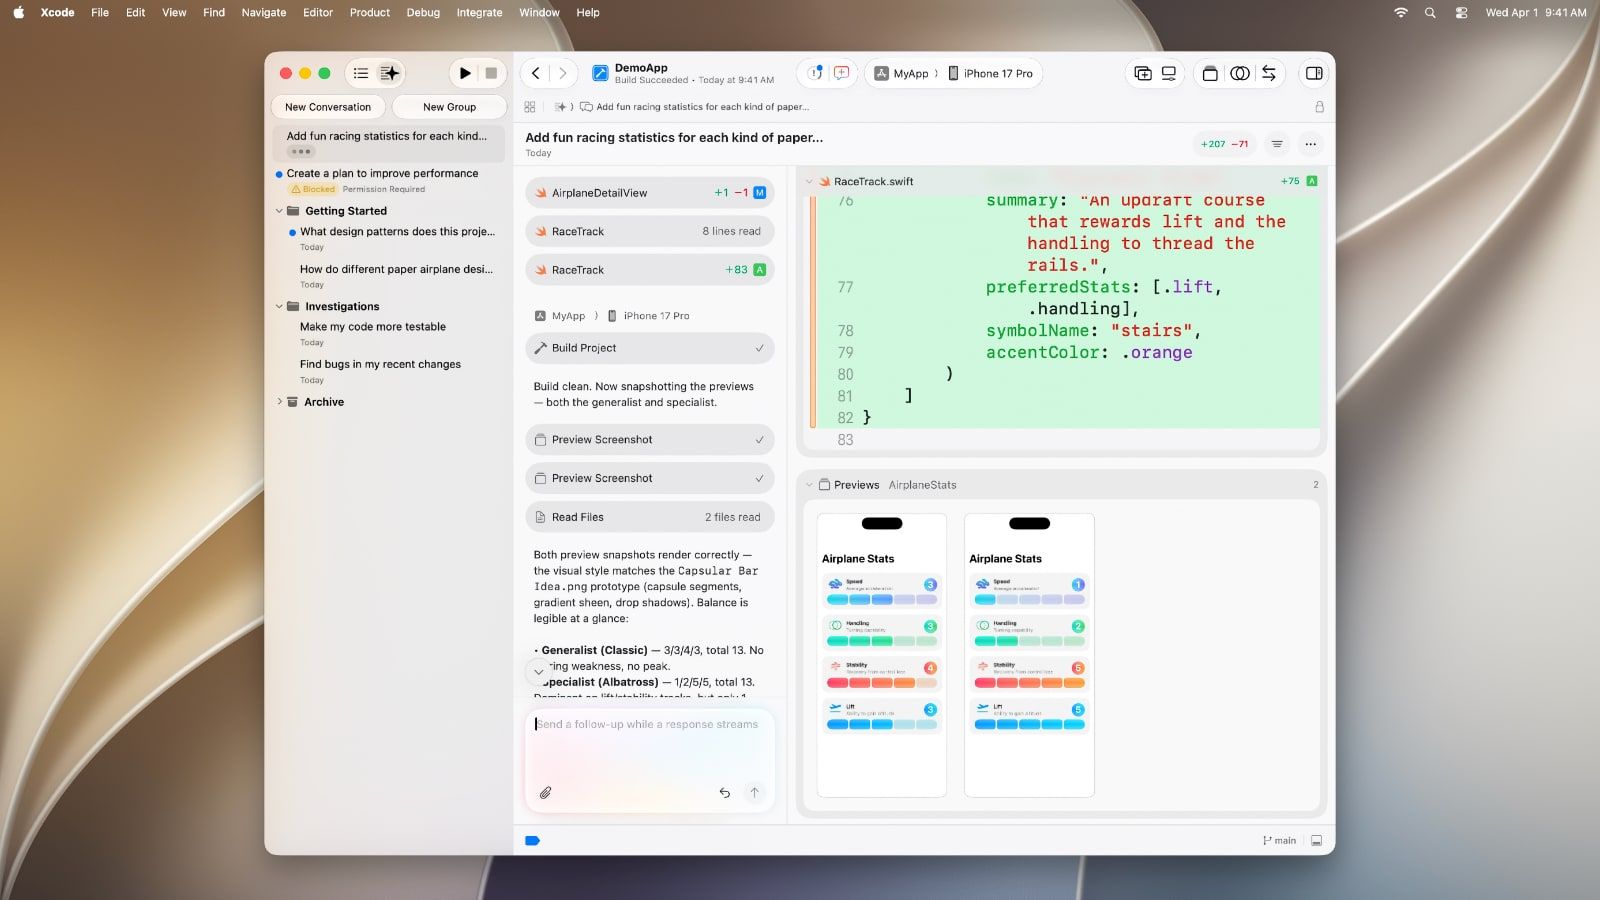The image size is (1600, 900).
Task: Click the blue tag icon in the bottom bar
Action: [x=533, y=841]
